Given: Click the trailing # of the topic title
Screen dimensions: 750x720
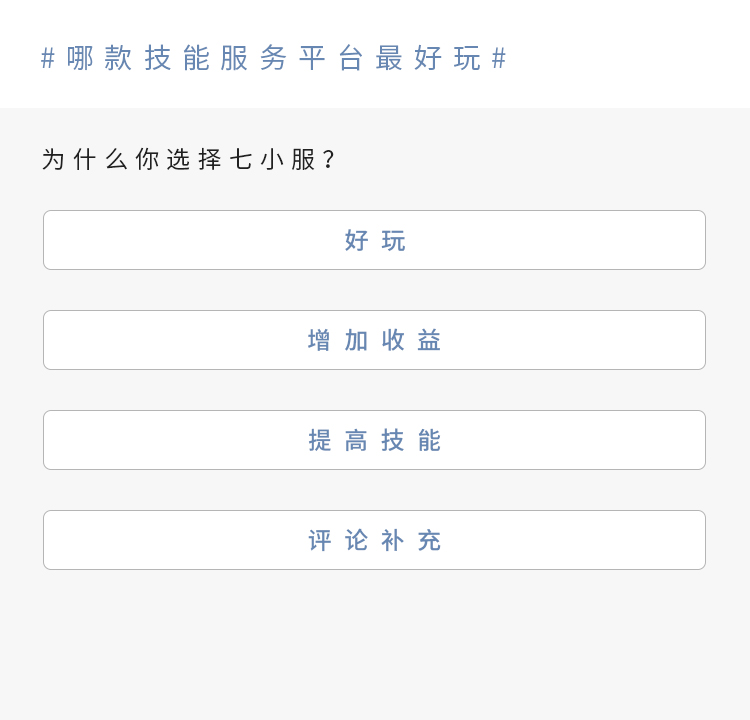Looking at the screenshot, I should (499, 58).
